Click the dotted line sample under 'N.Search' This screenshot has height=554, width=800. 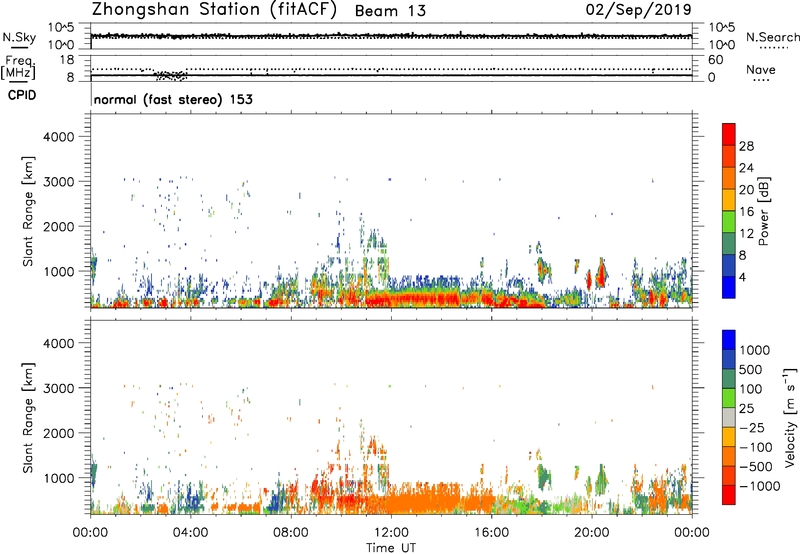(774, 48)
